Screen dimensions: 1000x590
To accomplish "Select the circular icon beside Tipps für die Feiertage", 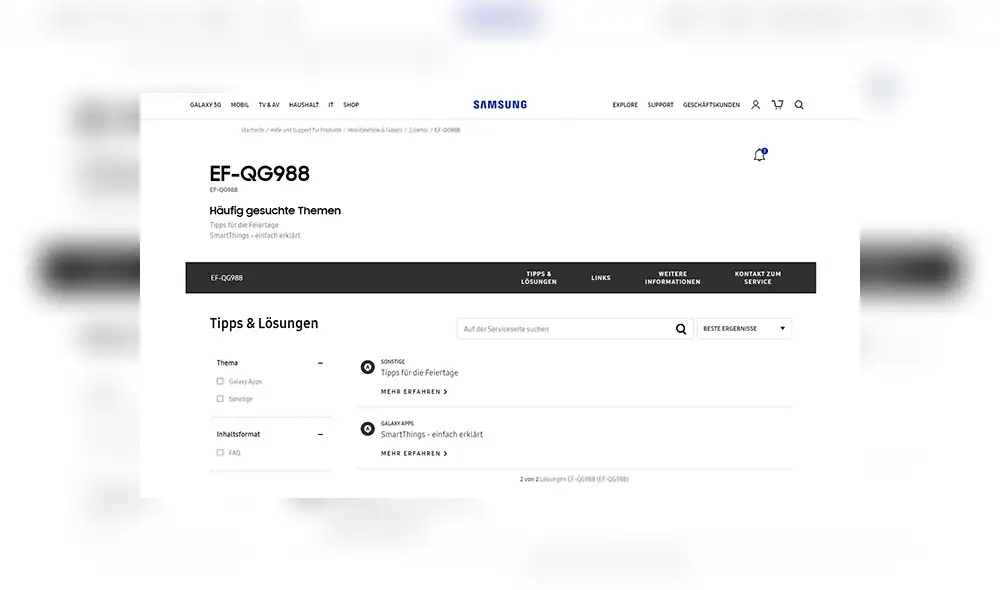I will coord(368,369).
